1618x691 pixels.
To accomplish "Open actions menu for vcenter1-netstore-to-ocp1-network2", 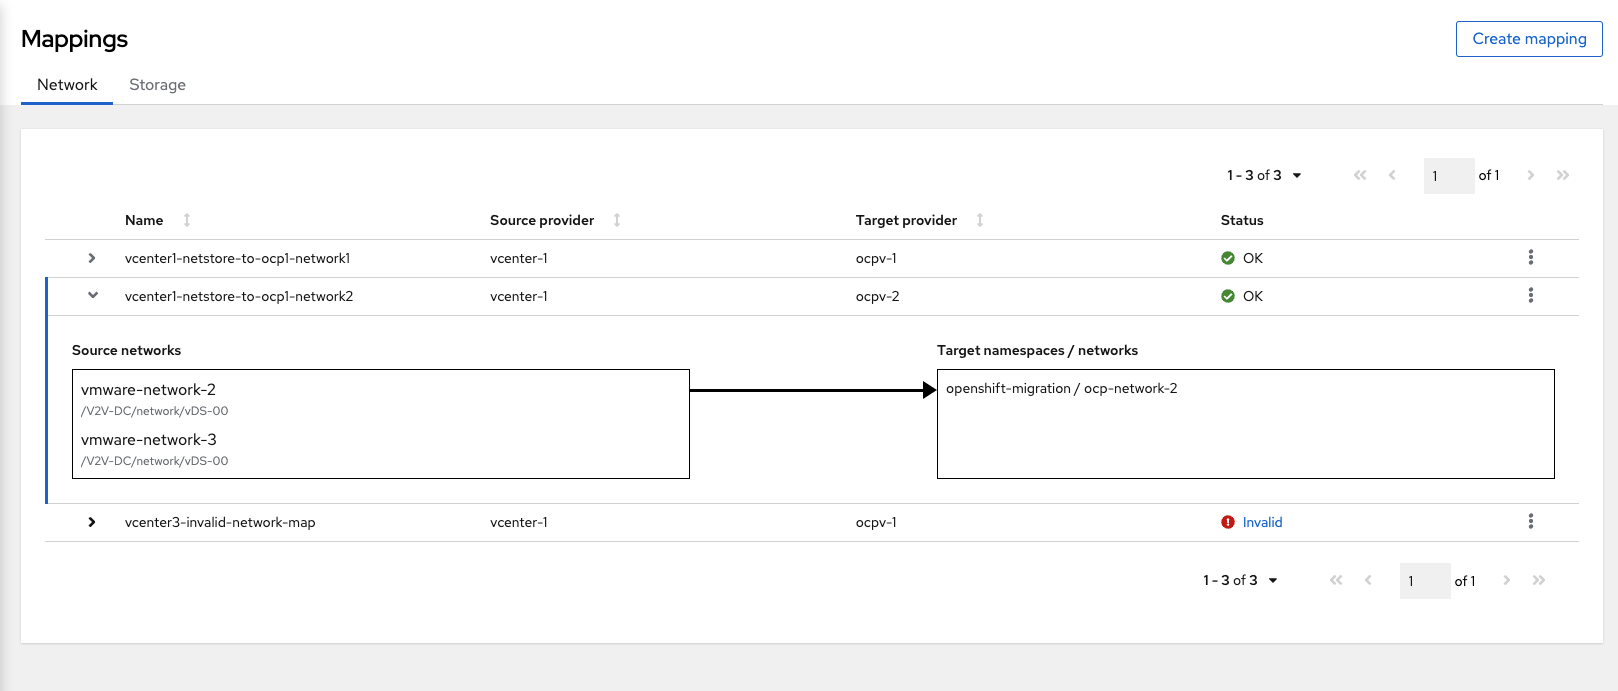I will click(x=1530, y=295).
